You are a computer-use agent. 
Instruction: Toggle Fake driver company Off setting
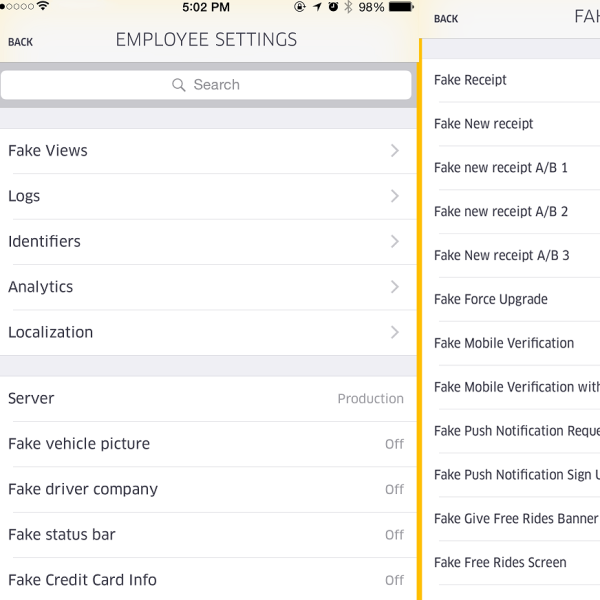point(394,489)
